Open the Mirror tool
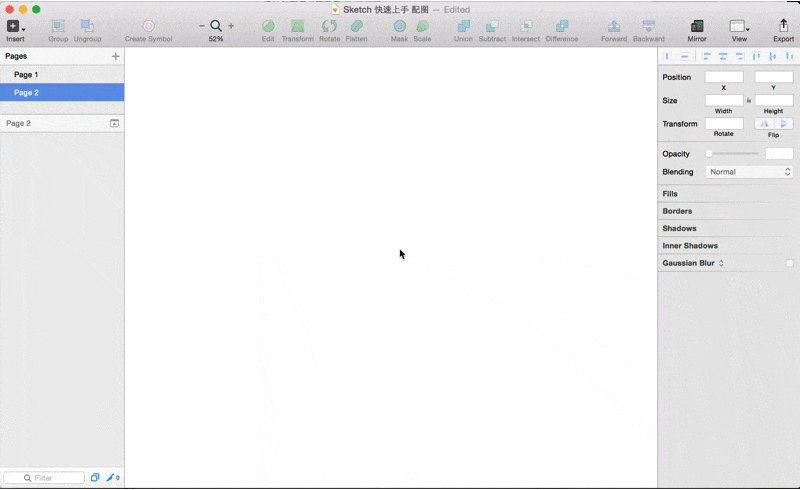Viewport: 800px width, 490px height. click(697, 26)
